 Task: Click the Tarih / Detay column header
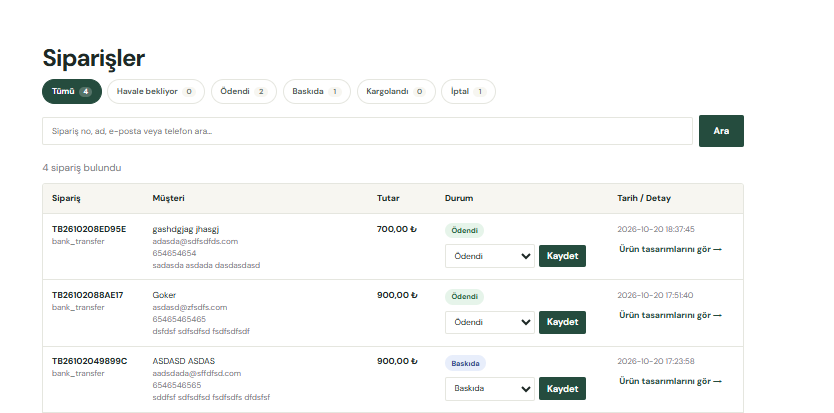[x=644, y=199]
